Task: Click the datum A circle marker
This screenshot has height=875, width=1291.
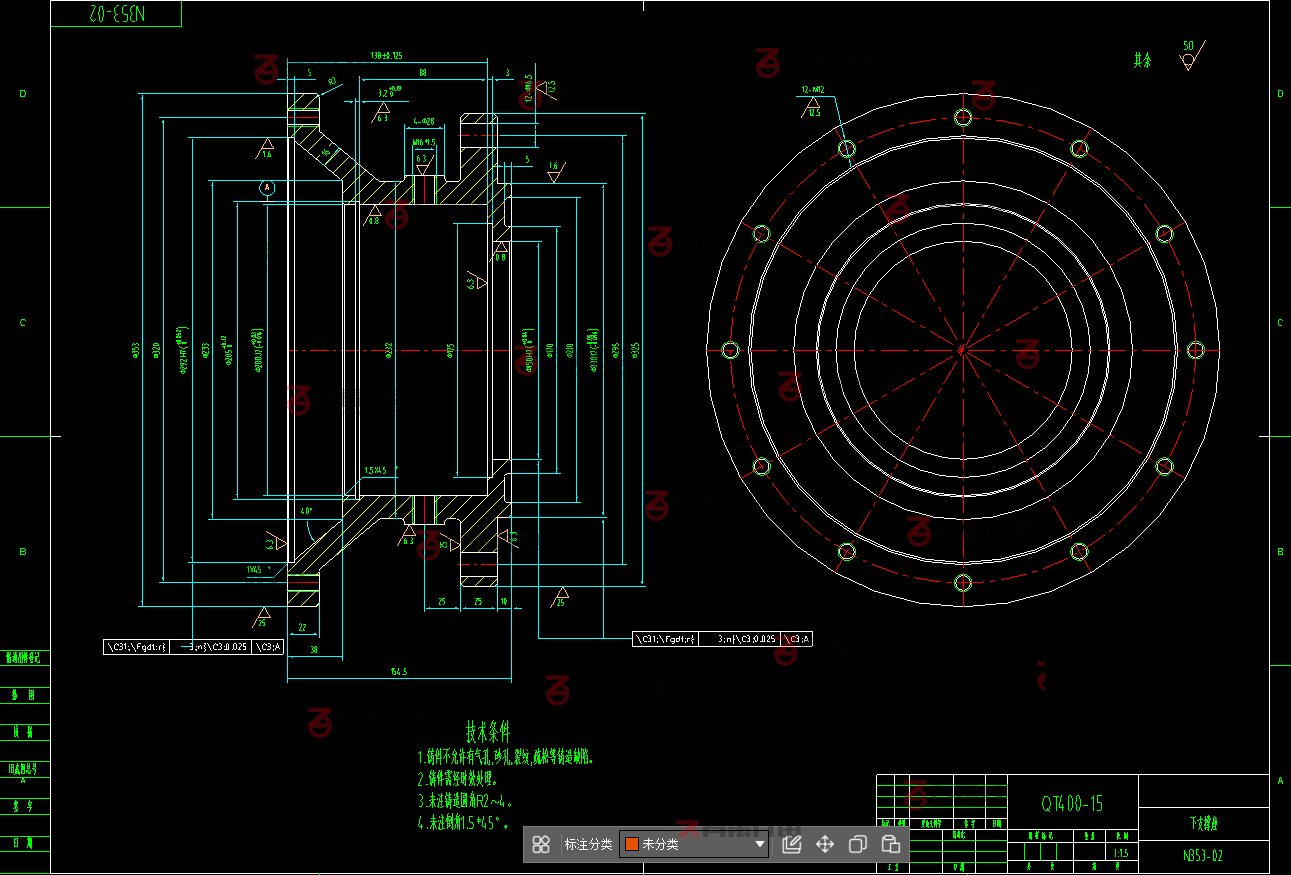Action: 267,187
